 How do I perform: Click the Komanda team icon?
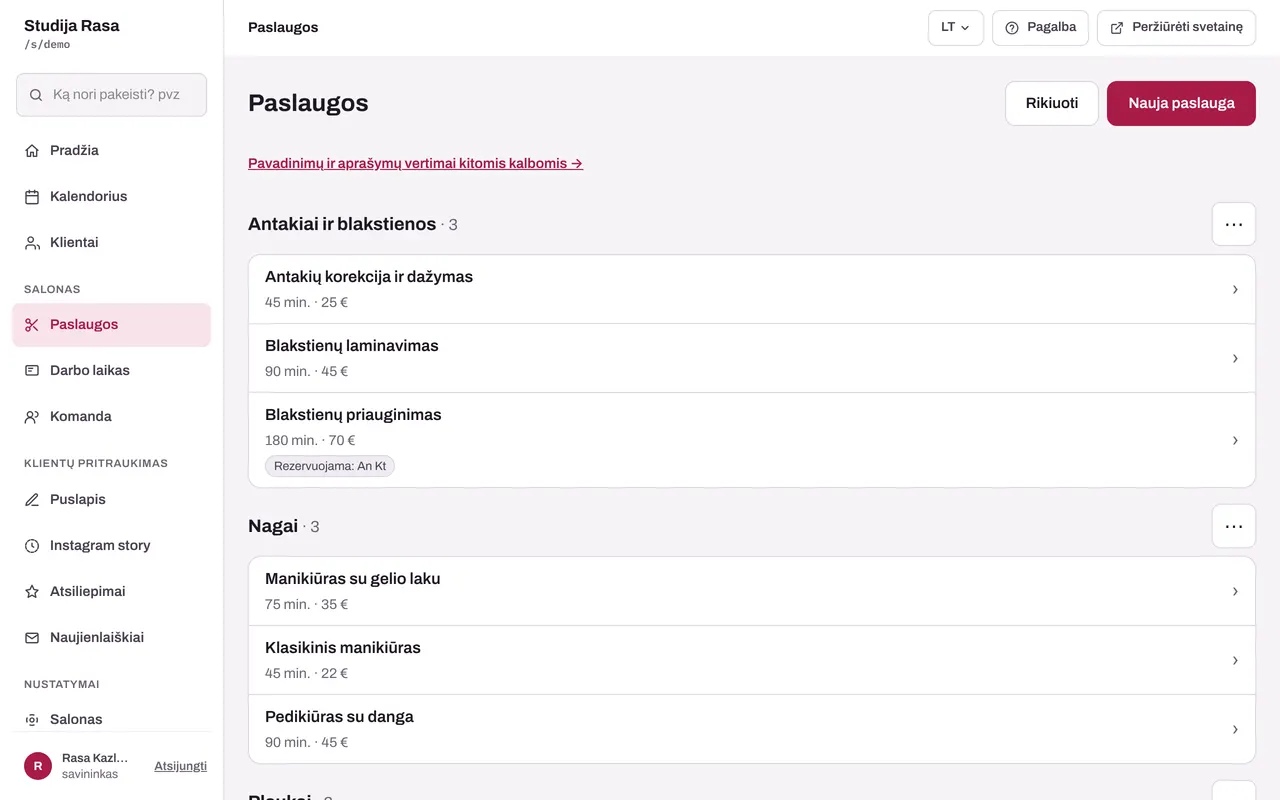(x=32, y=417)
